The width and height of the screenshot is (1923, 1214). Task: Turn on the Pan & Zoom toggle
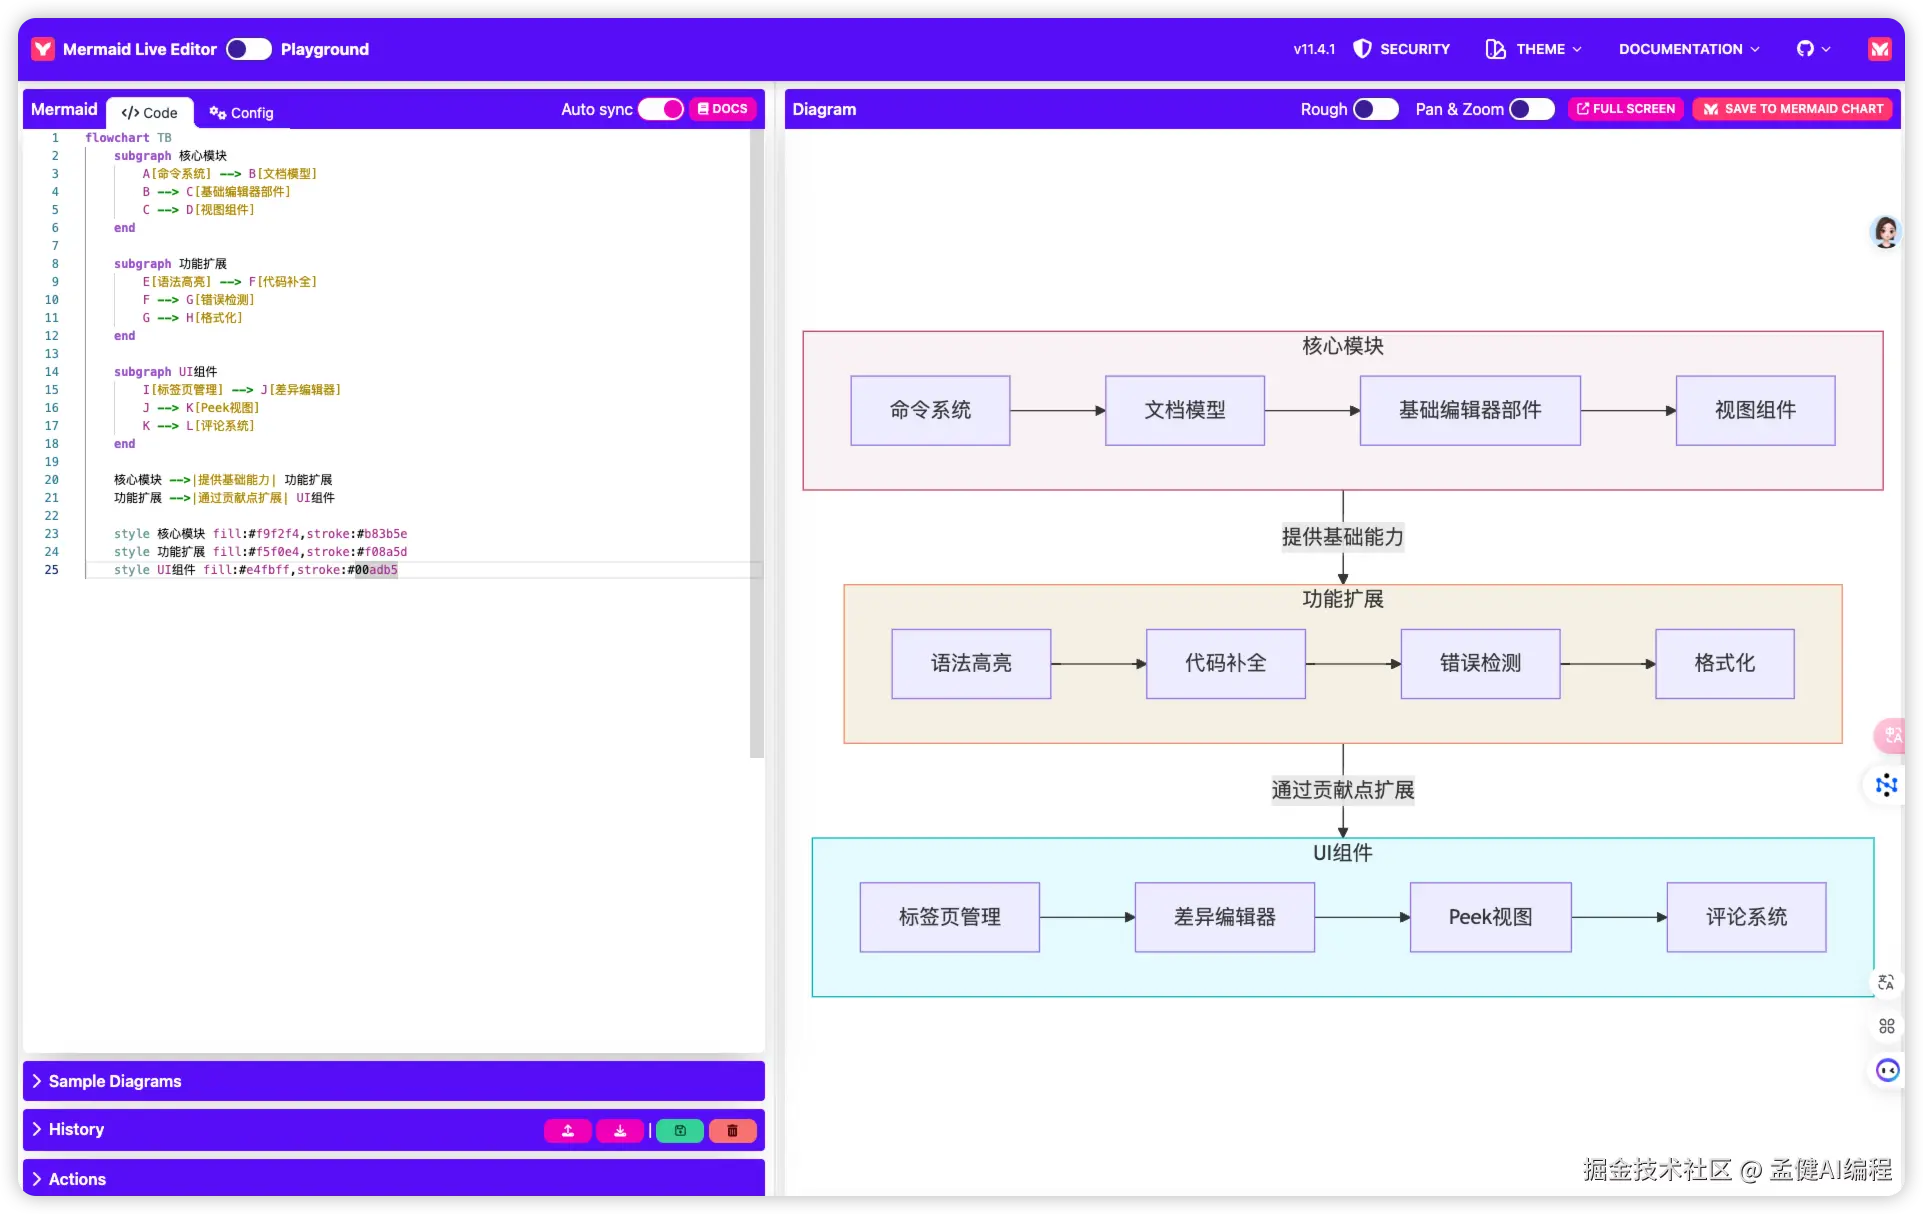1531,109
